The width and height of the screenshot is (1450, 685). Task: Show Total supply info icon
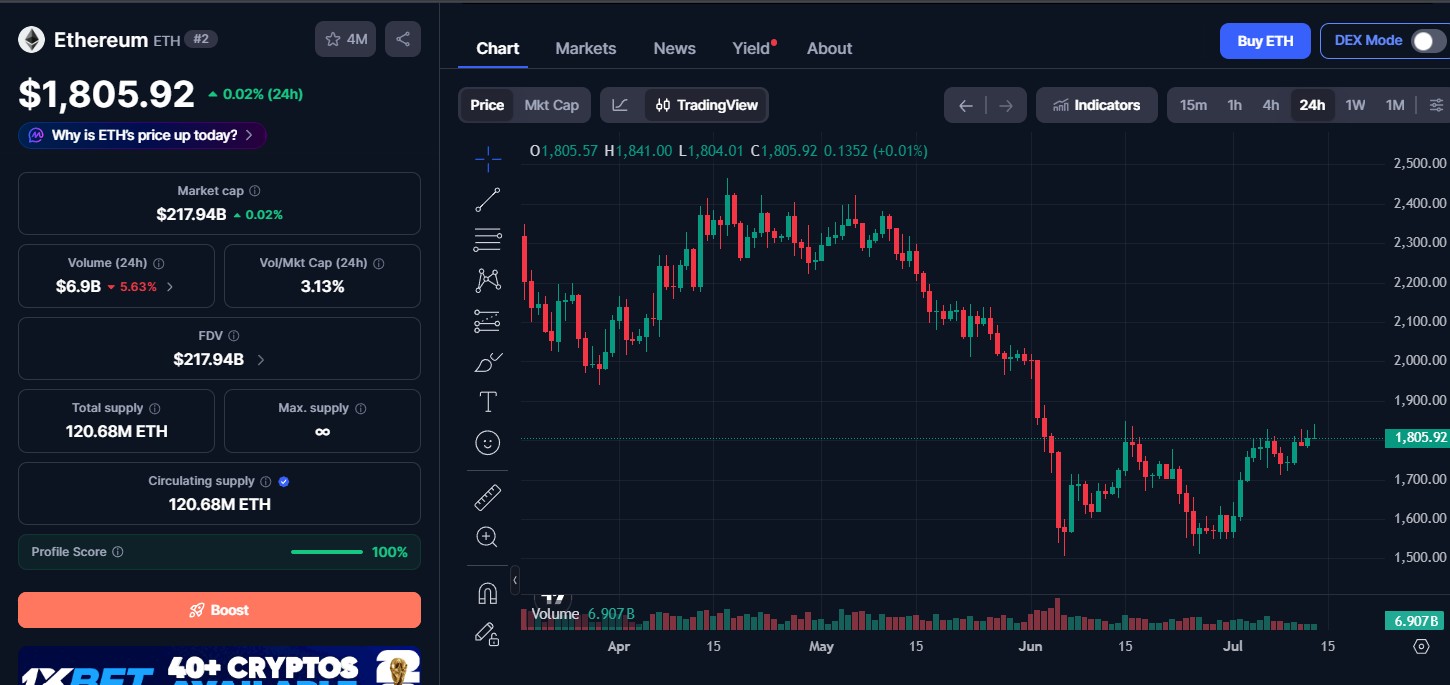point(155,408)
